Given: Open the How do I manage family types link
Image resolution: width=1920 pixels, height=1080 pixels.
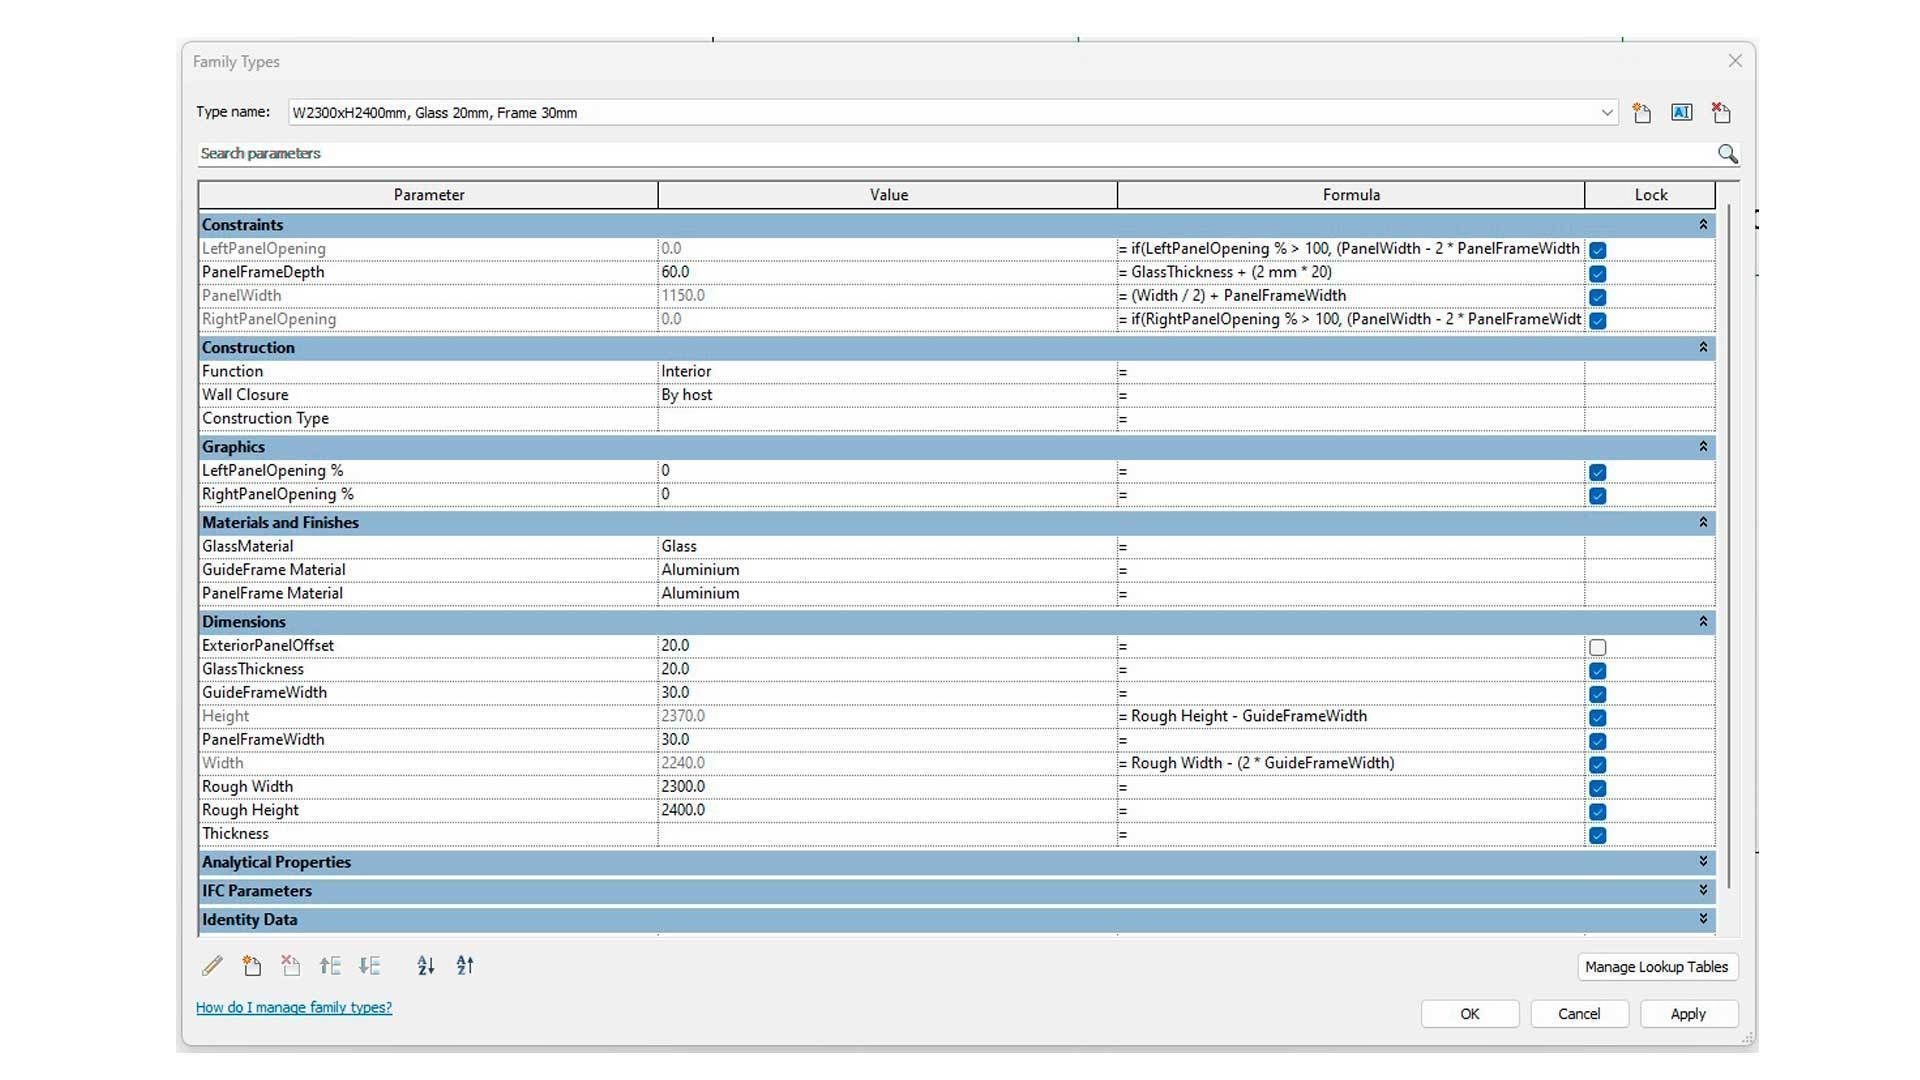Looking at the screenshot, I should point(294,1008).
